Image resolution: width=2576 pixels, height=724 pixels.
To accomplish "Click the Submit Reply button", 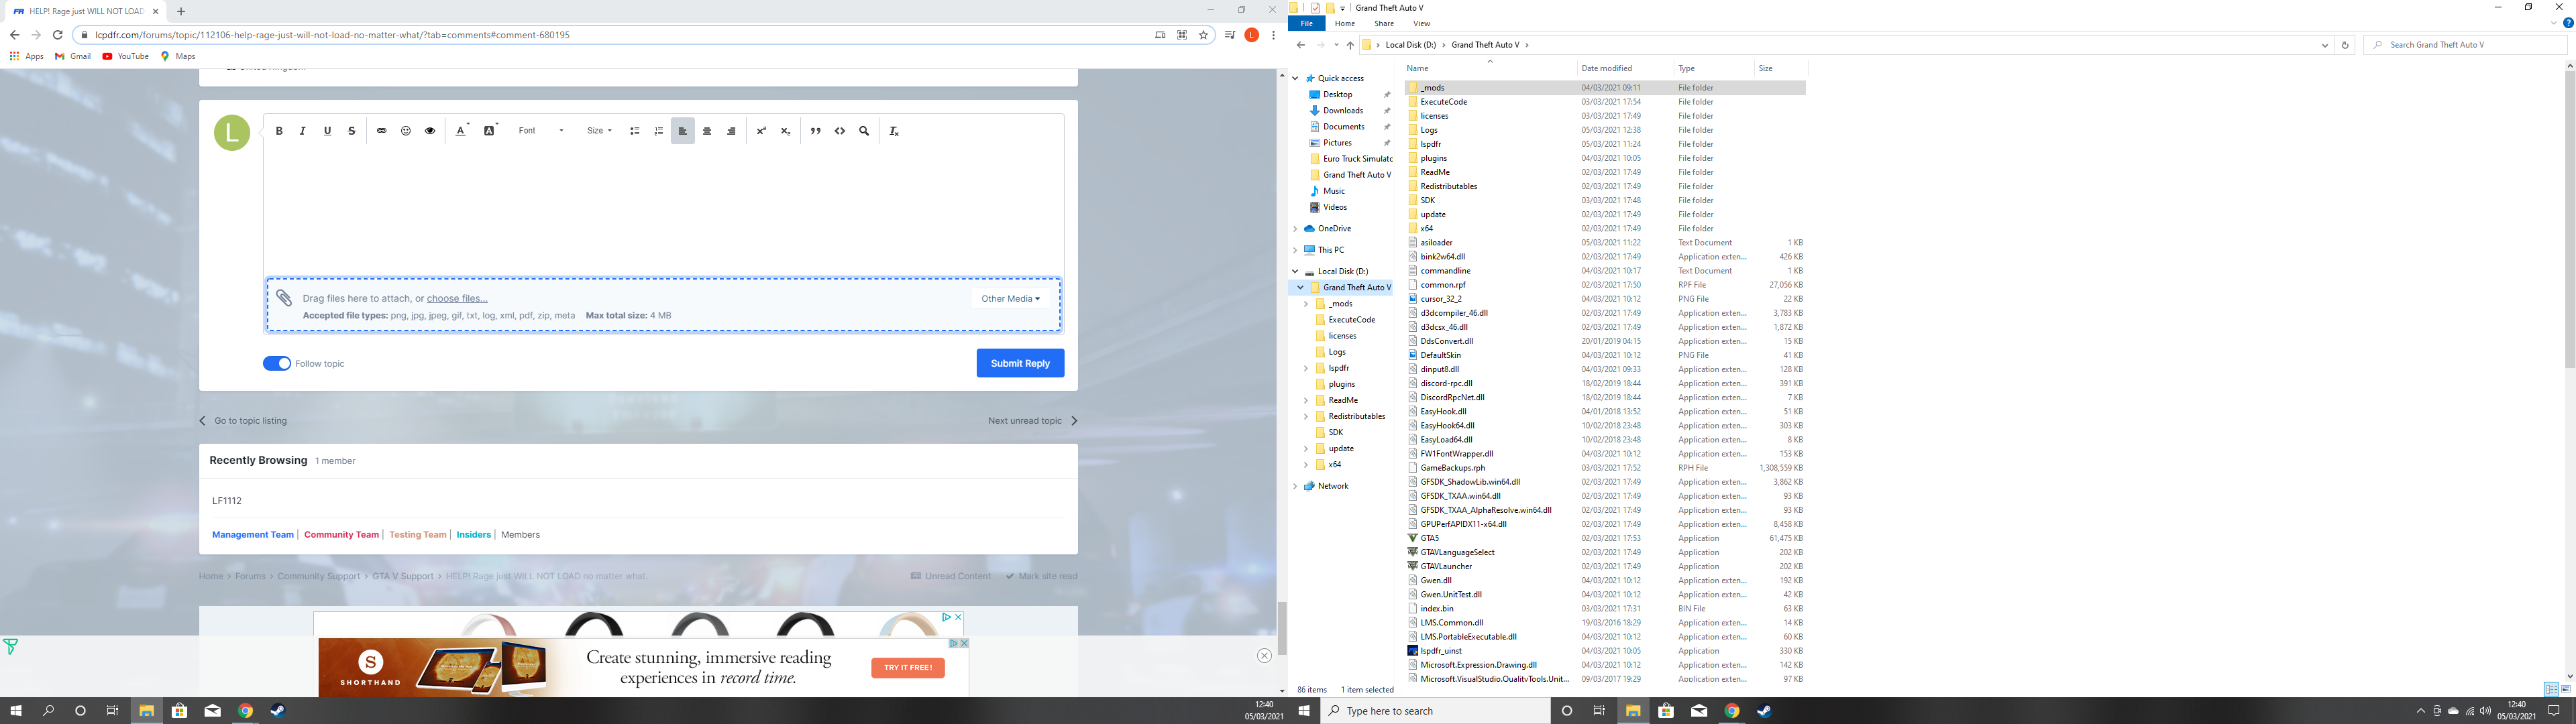I will tap(1019, 363).
